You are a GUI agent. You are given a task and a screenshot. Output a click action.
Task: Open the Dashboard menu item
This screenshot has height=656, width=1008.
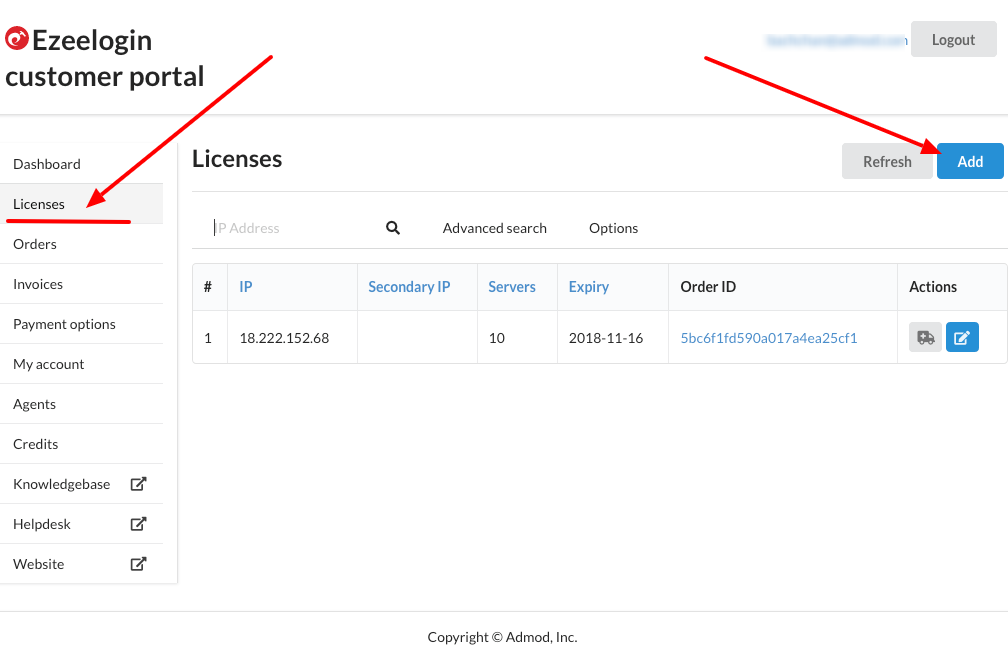click(x=82, y=164)
